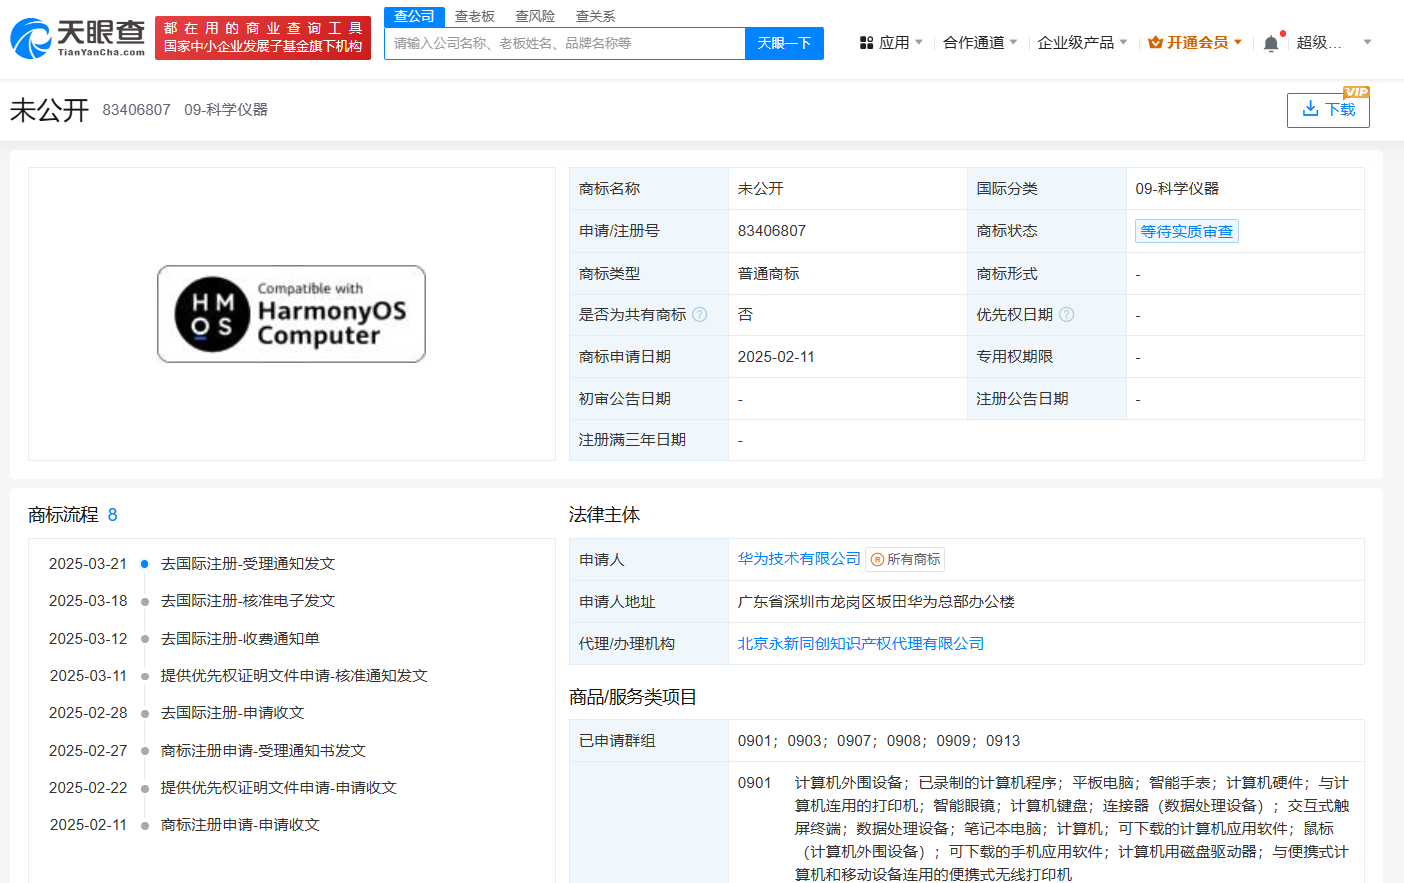1404x883 pixels.
Task: Switch to the 查老板 search tab
Action: 474,16
